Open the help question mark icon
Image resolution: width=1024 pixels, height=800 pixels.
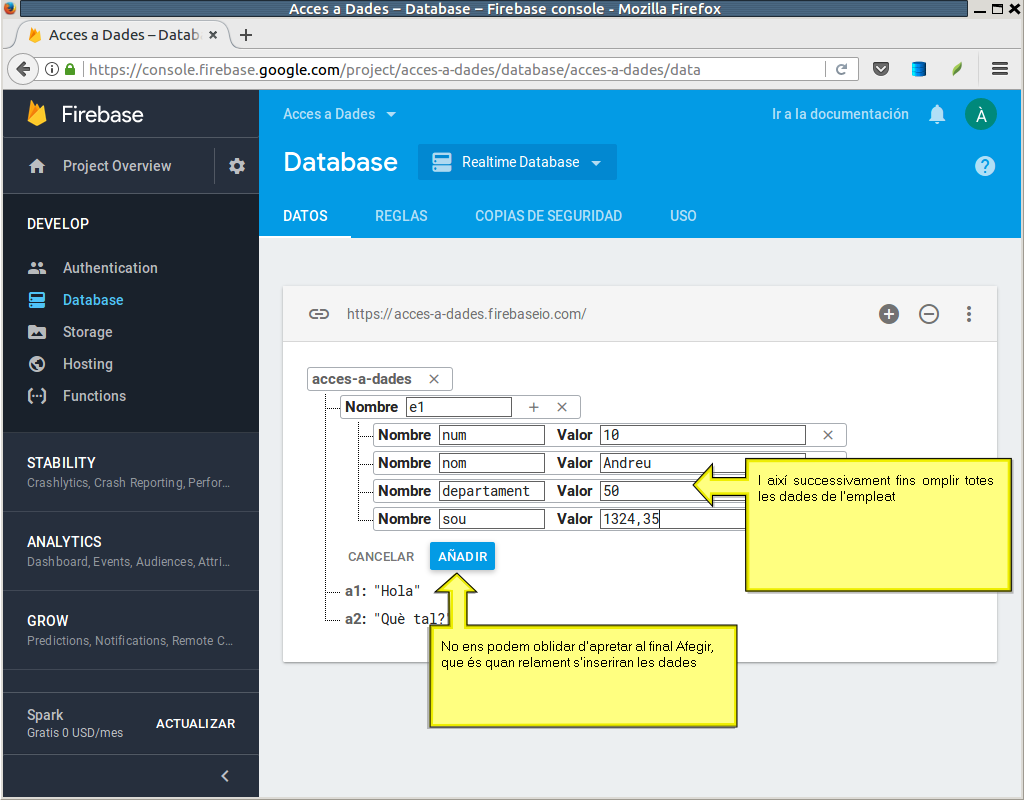[x=985, y=166]
